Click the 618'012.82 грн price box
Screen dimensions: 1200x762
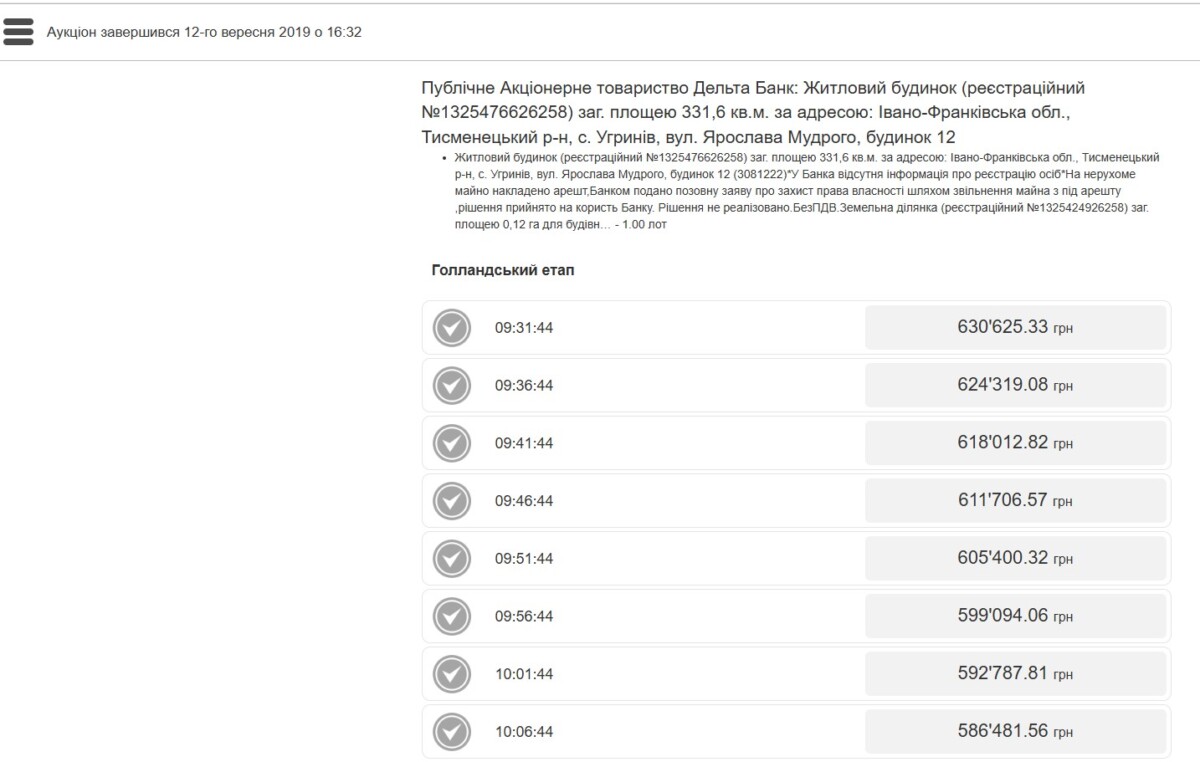pos(1015,443)
